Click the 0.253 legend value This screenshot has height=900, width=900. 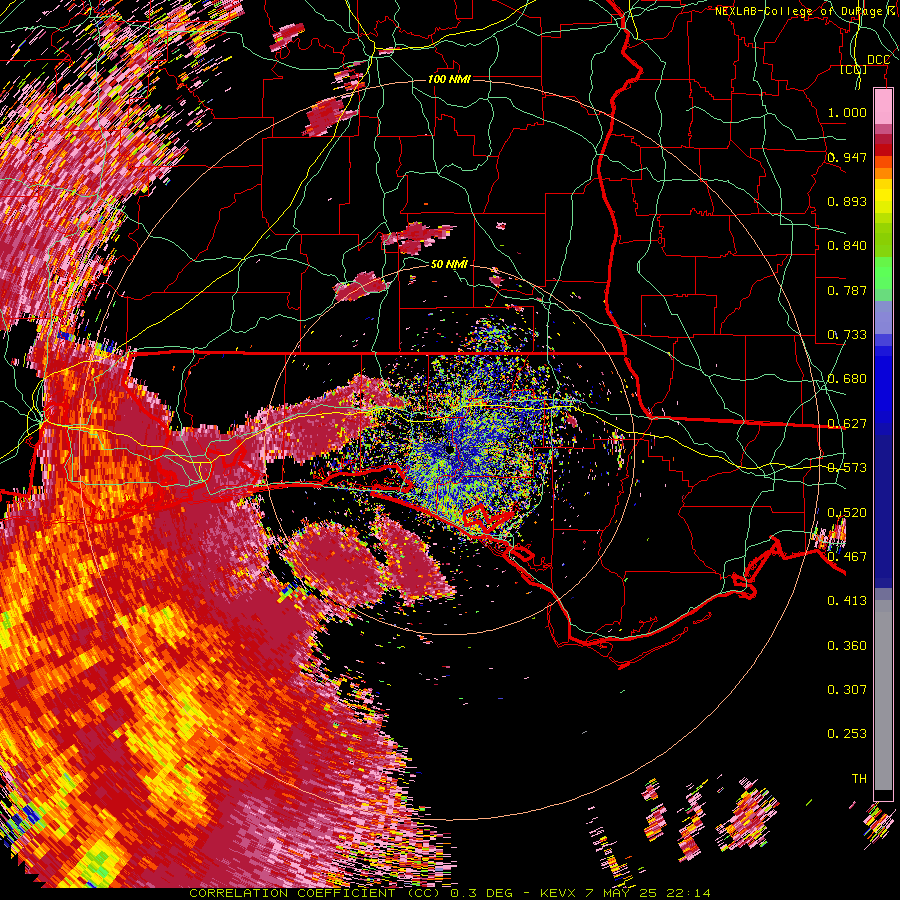click(x=847, y=734)
